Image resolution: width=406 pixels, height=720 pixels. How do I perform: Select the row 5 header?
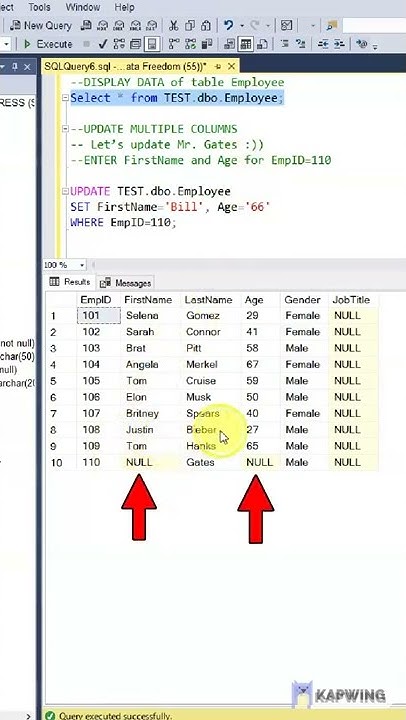61,381
